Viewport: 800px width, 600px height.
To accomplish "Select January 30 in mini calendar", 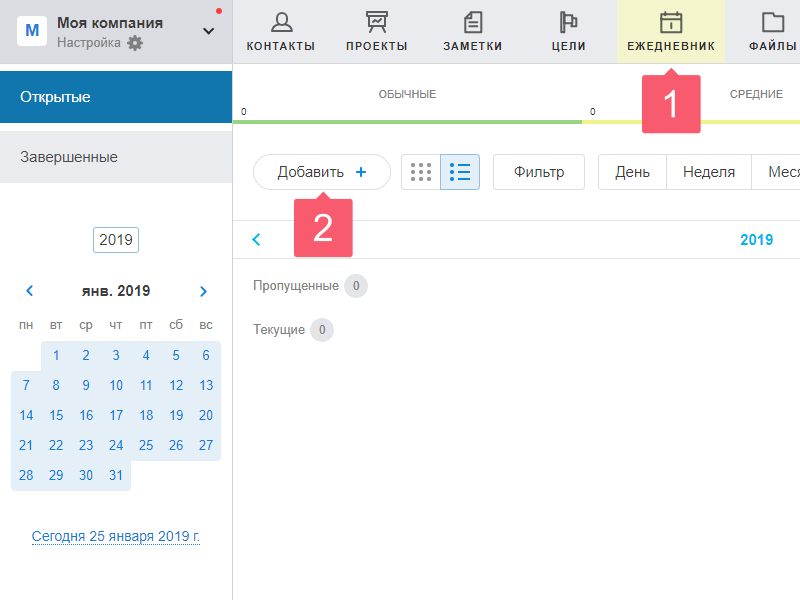I will point(86,476).
